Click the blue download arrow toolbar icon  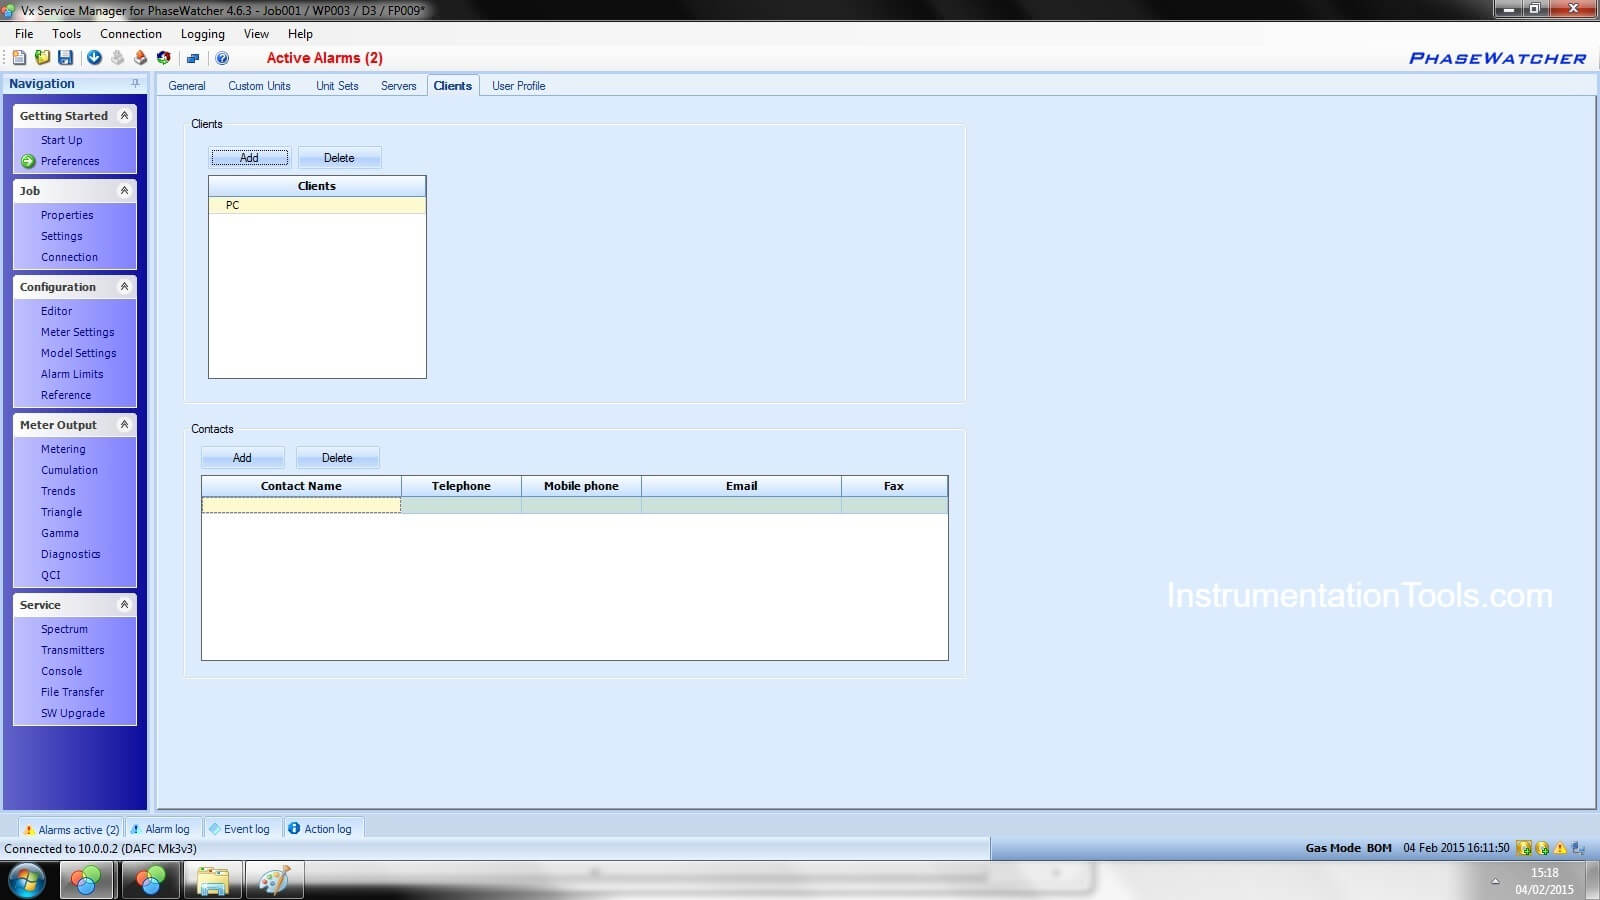94,58
